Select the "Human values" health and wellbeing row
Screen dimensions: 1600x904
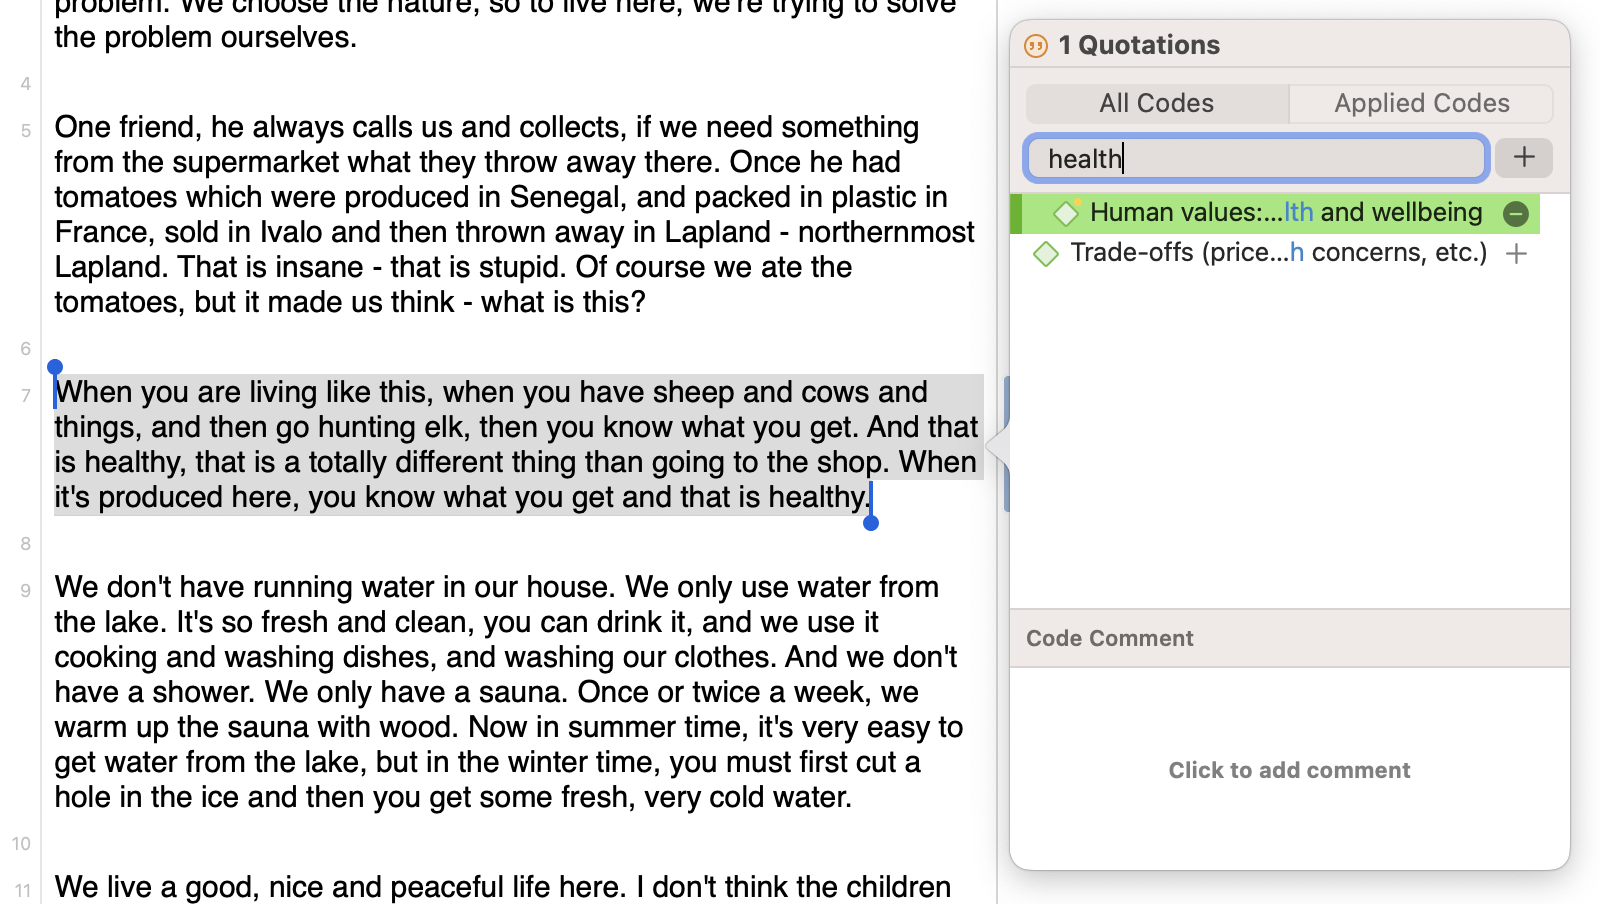[x=1285, y=213]
